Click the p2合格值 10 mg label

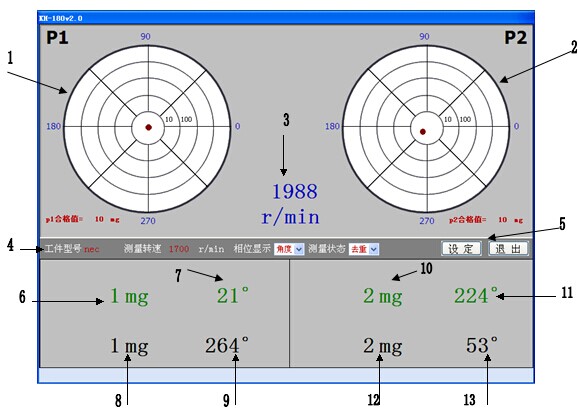point(486,220)
